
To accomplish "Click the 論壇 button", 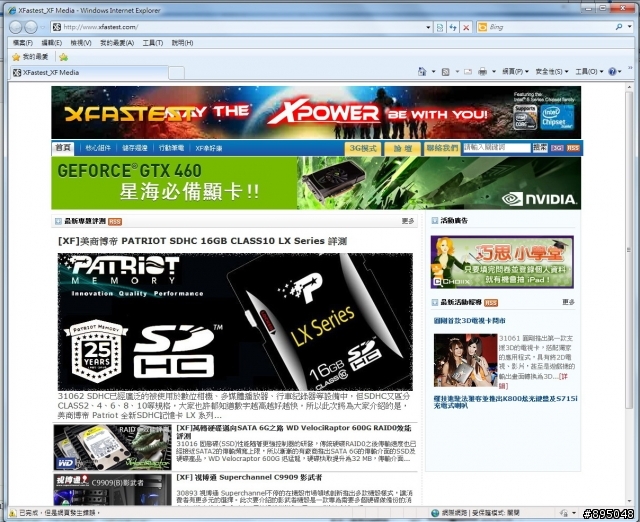I will (x=402, y=148).
